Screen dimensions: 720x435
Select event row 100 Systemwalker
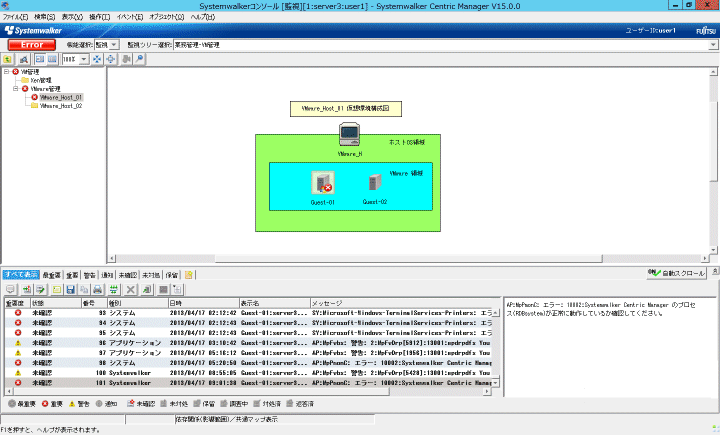(x=248, y=373)
